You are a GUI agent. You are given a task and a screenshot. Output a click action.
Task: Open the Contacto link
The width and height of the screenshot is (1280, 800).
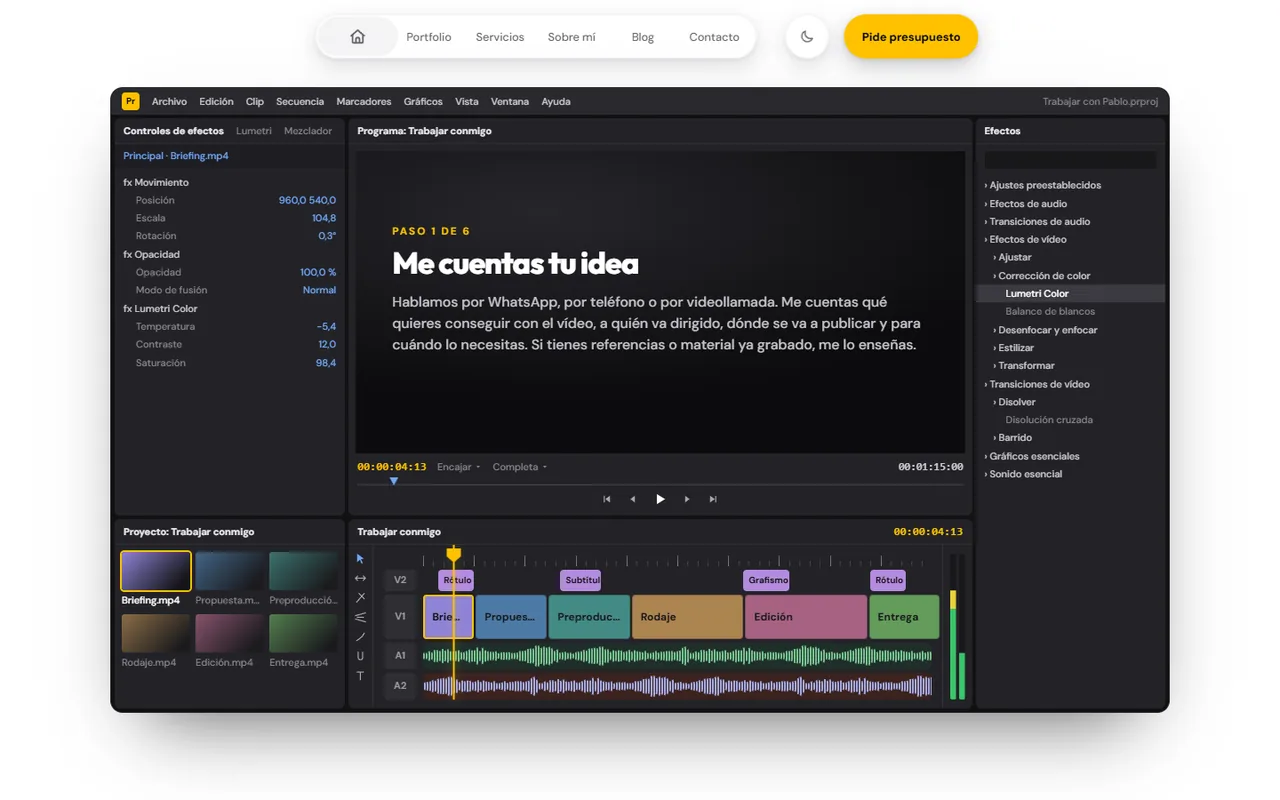click(x=714, y=37)
